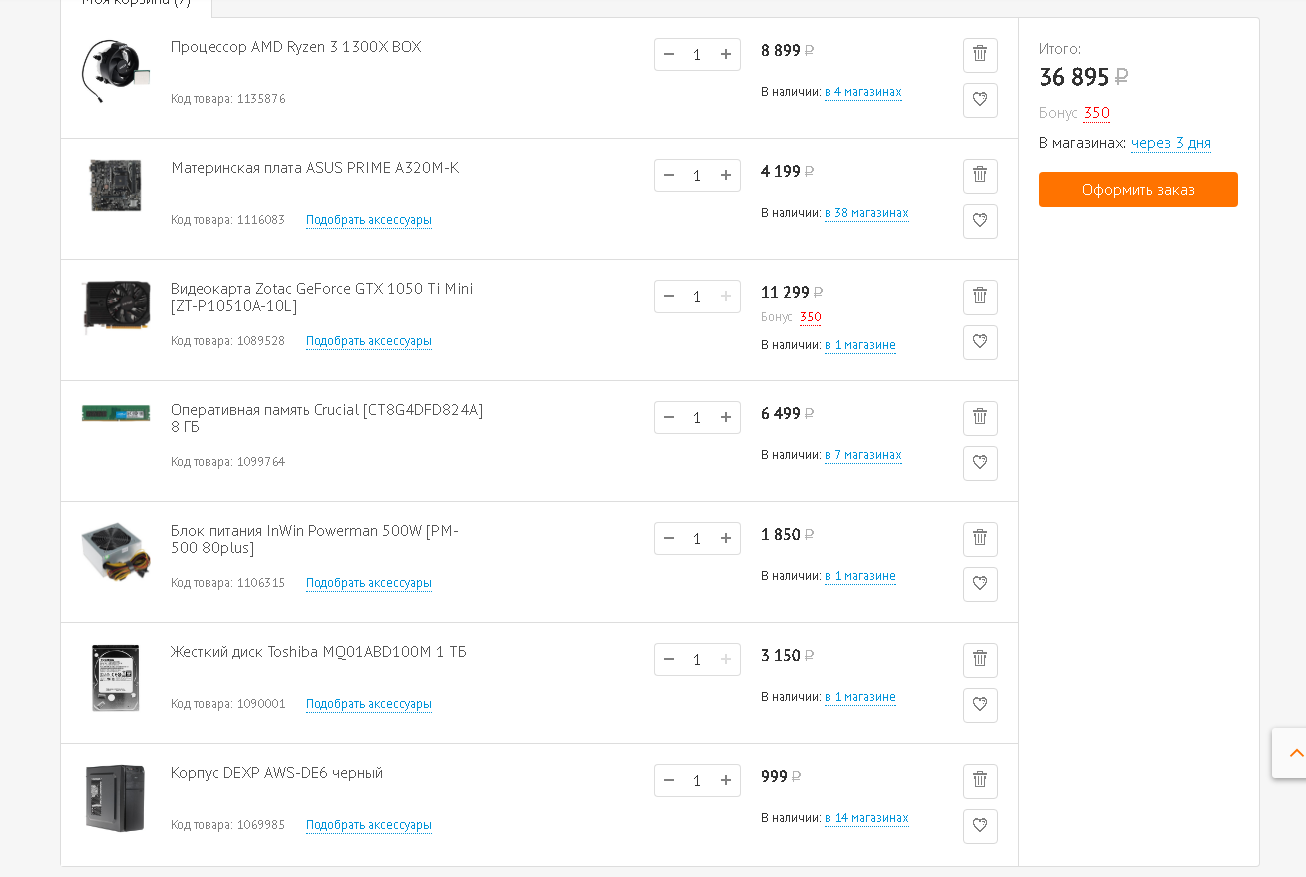Decrease quantity of ASUS PRIME A320M-K

click(x=669, y=175)
